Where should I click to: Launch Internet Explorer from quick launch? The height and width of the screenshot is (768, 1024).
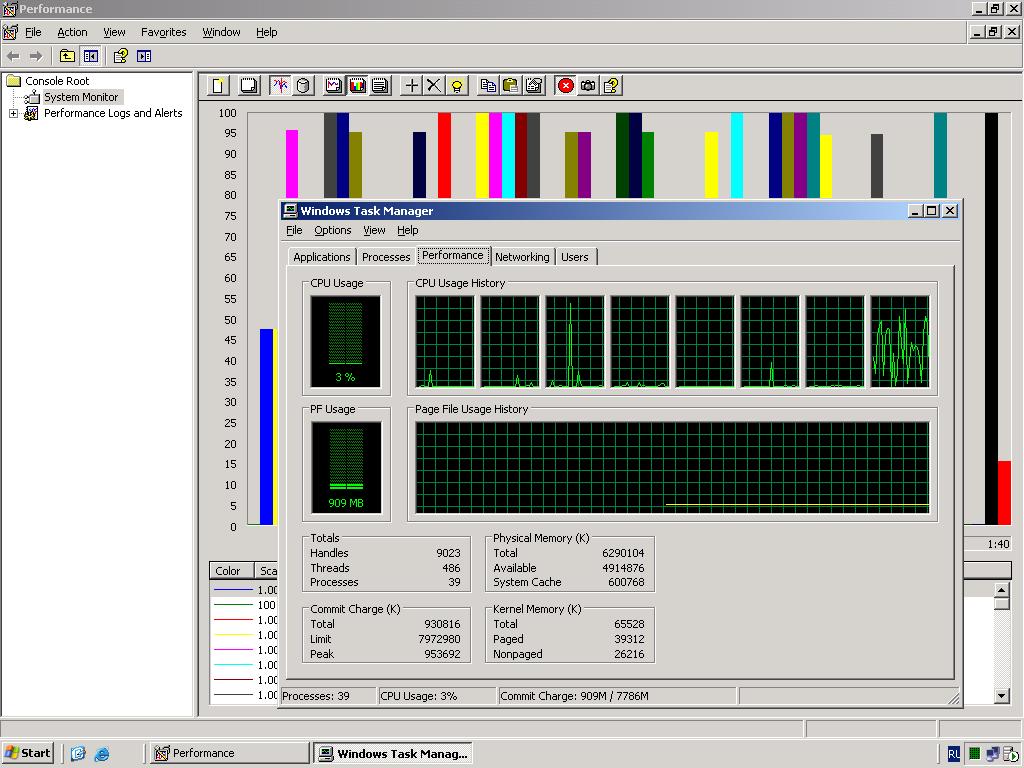pyautogui.click(x=102, y=754)
